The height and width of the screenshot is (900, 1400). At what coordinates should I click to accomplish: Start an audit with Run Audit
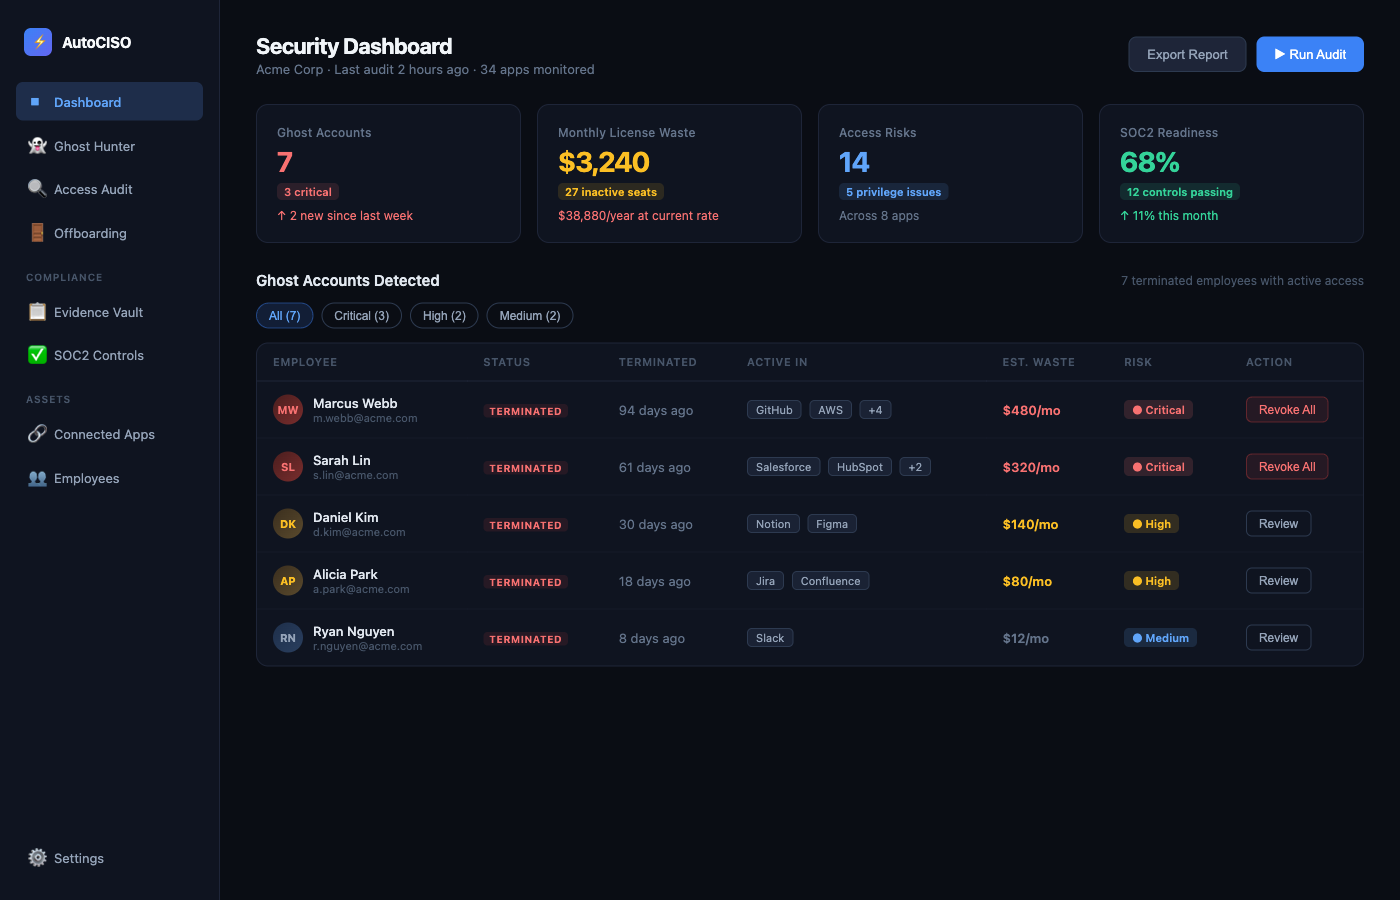[x=1310, y=54]
